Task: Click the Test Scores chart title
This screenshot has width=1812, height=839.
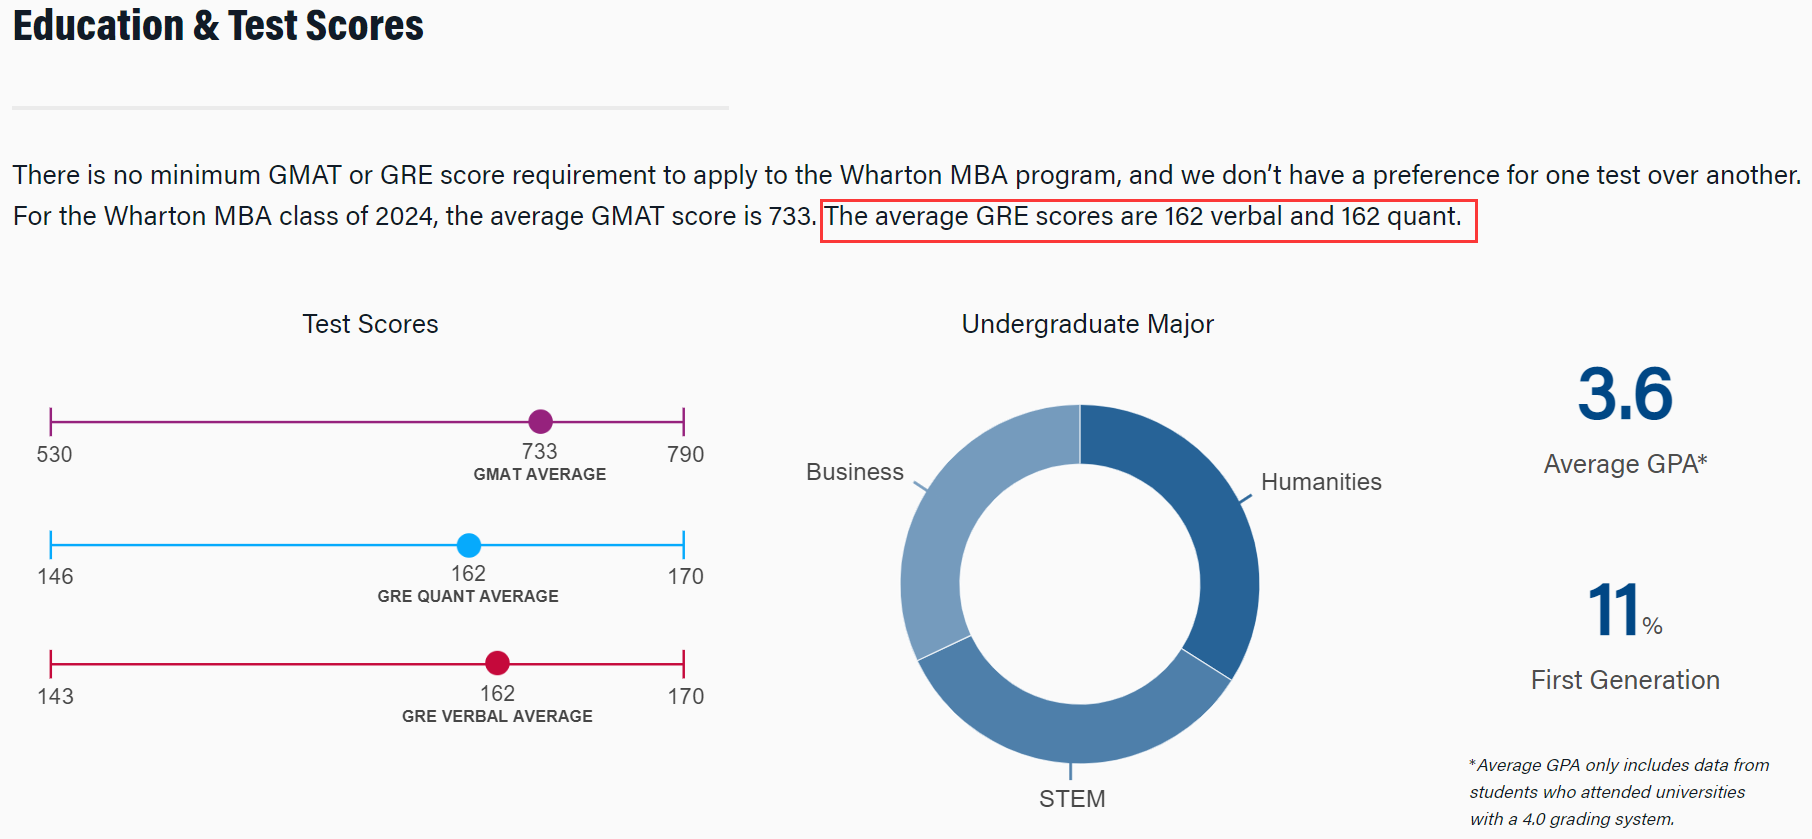Action: pyautogui.click(x=370, y=324)
